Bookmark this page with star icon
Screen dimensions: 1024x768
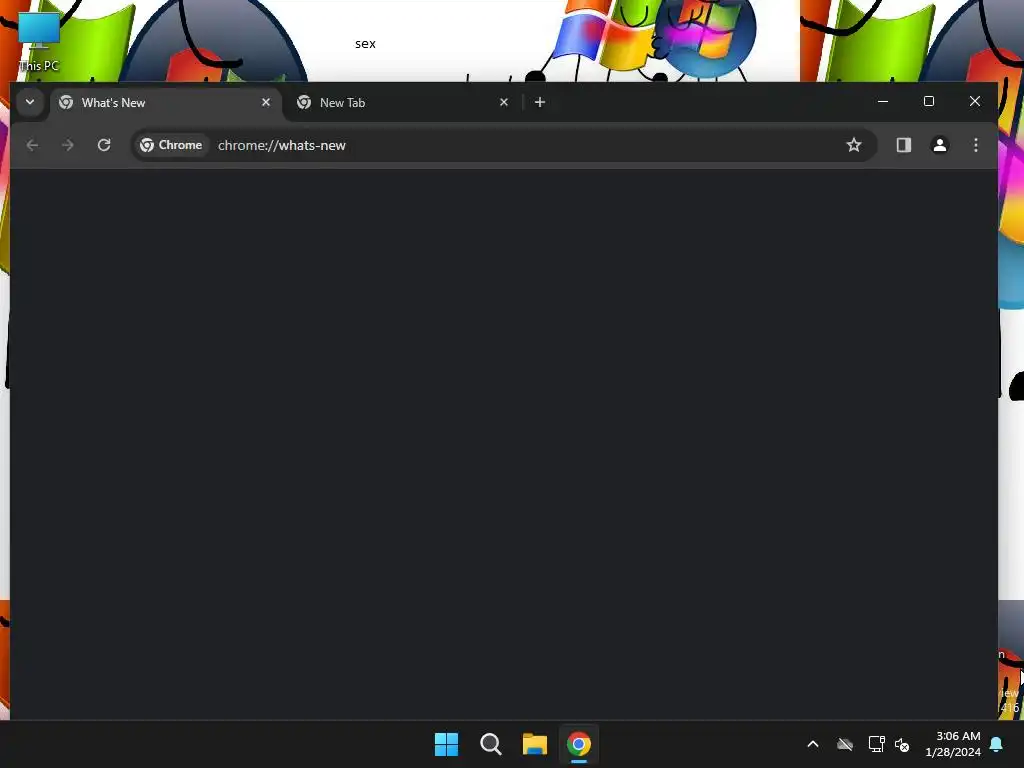click(854, 145)
